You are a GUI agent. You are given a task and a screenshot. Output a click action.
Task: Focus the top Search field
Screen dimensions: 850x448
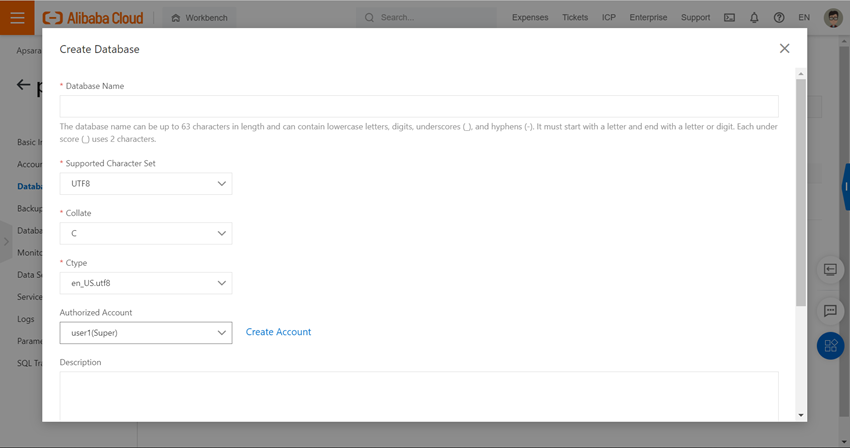point(426,17)
